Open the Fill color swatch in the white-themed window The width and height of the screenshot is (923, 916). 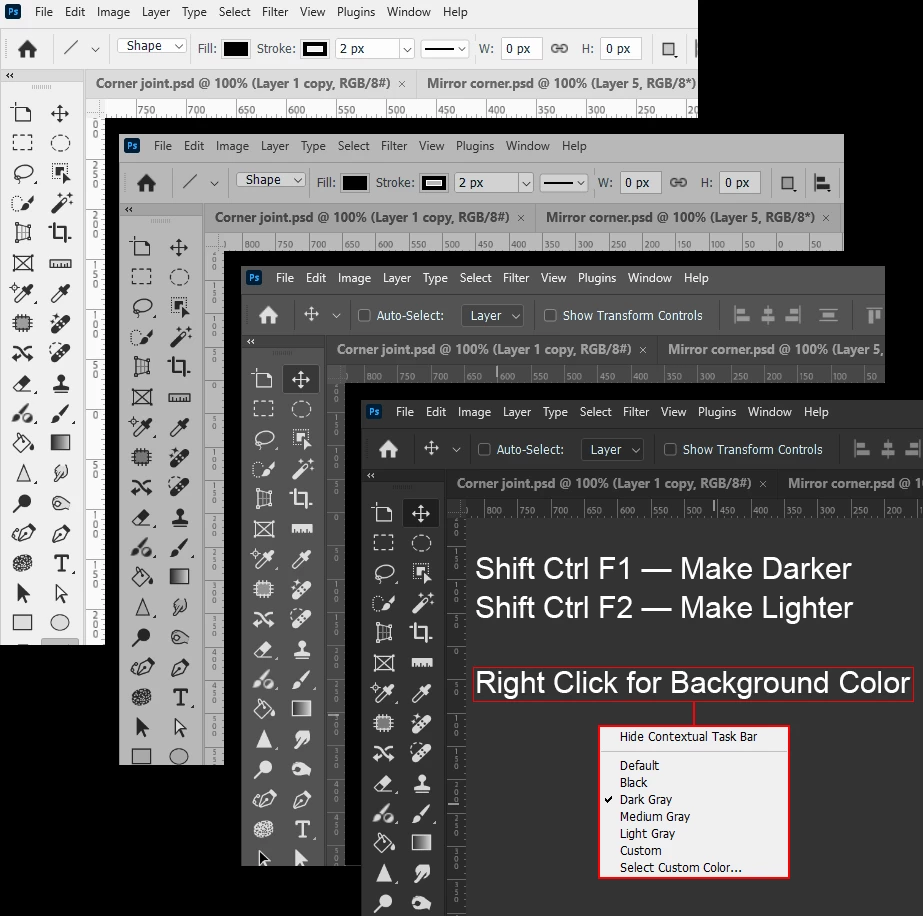pyautogui.click(x=236, y=49)
